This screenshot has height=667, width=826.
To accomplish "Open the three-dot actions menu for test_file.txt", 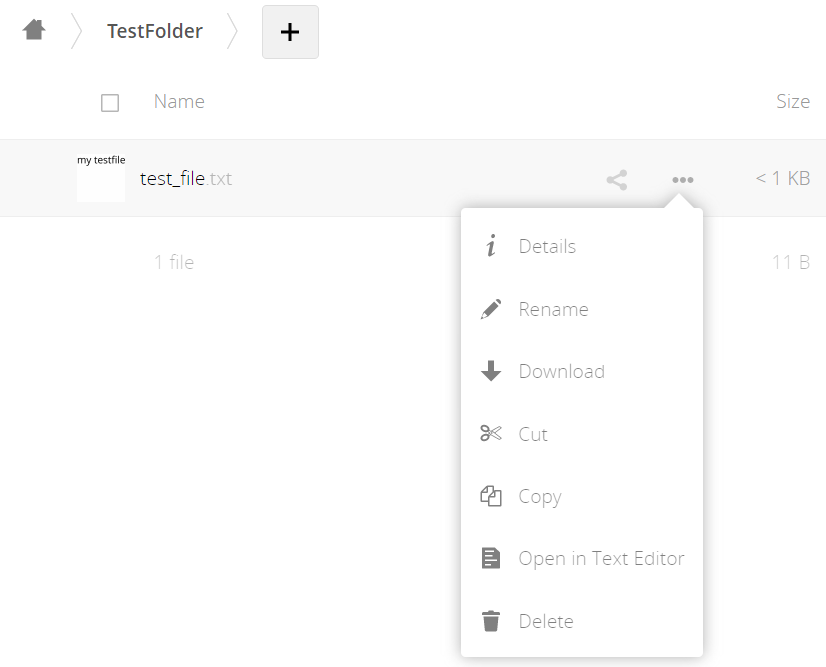I will coord(682,180).
